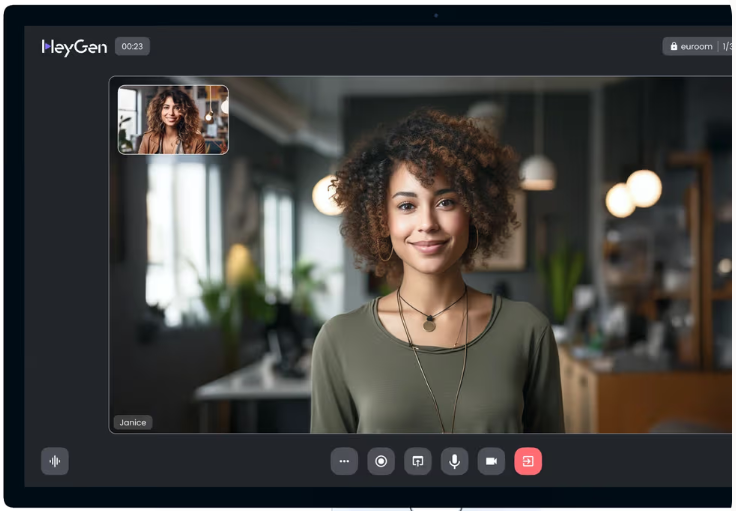Click the play-shaped mark in HeyGen logo
This screenshot has height=511, width=736.
pyautogui.click(x=46, y=47)
